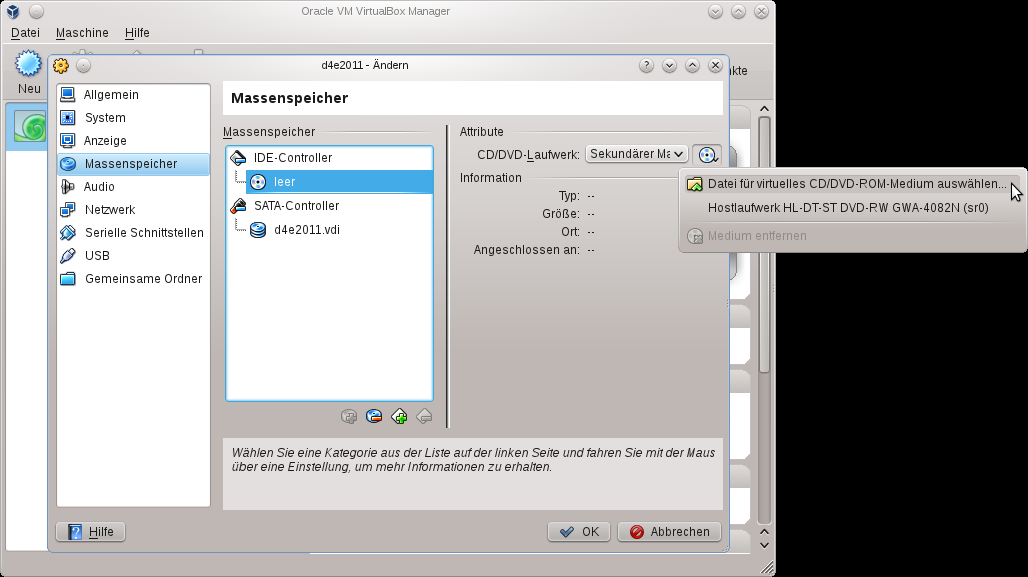This screenshot has width=1028, height=577.
Task: Click the add controller icon
Action: [x=399, y=416]
